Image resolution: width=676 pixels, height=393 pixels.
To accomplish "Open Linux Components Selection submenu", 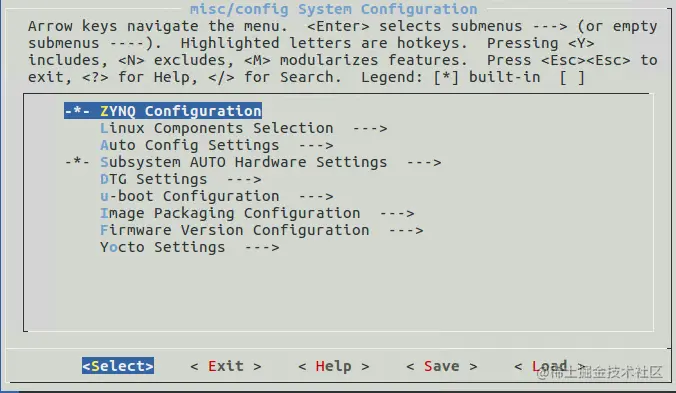I will click(x=244, y=128).
